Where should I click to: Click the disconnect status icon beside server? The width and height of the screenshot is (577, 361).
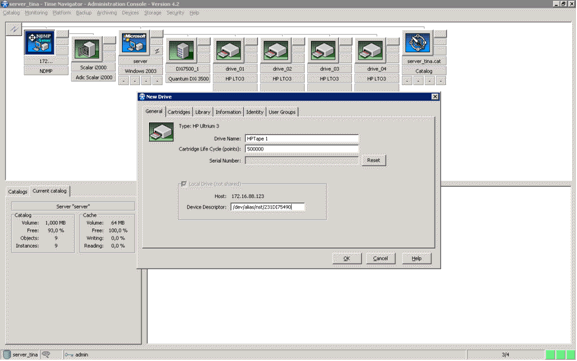tap(157, 51)
